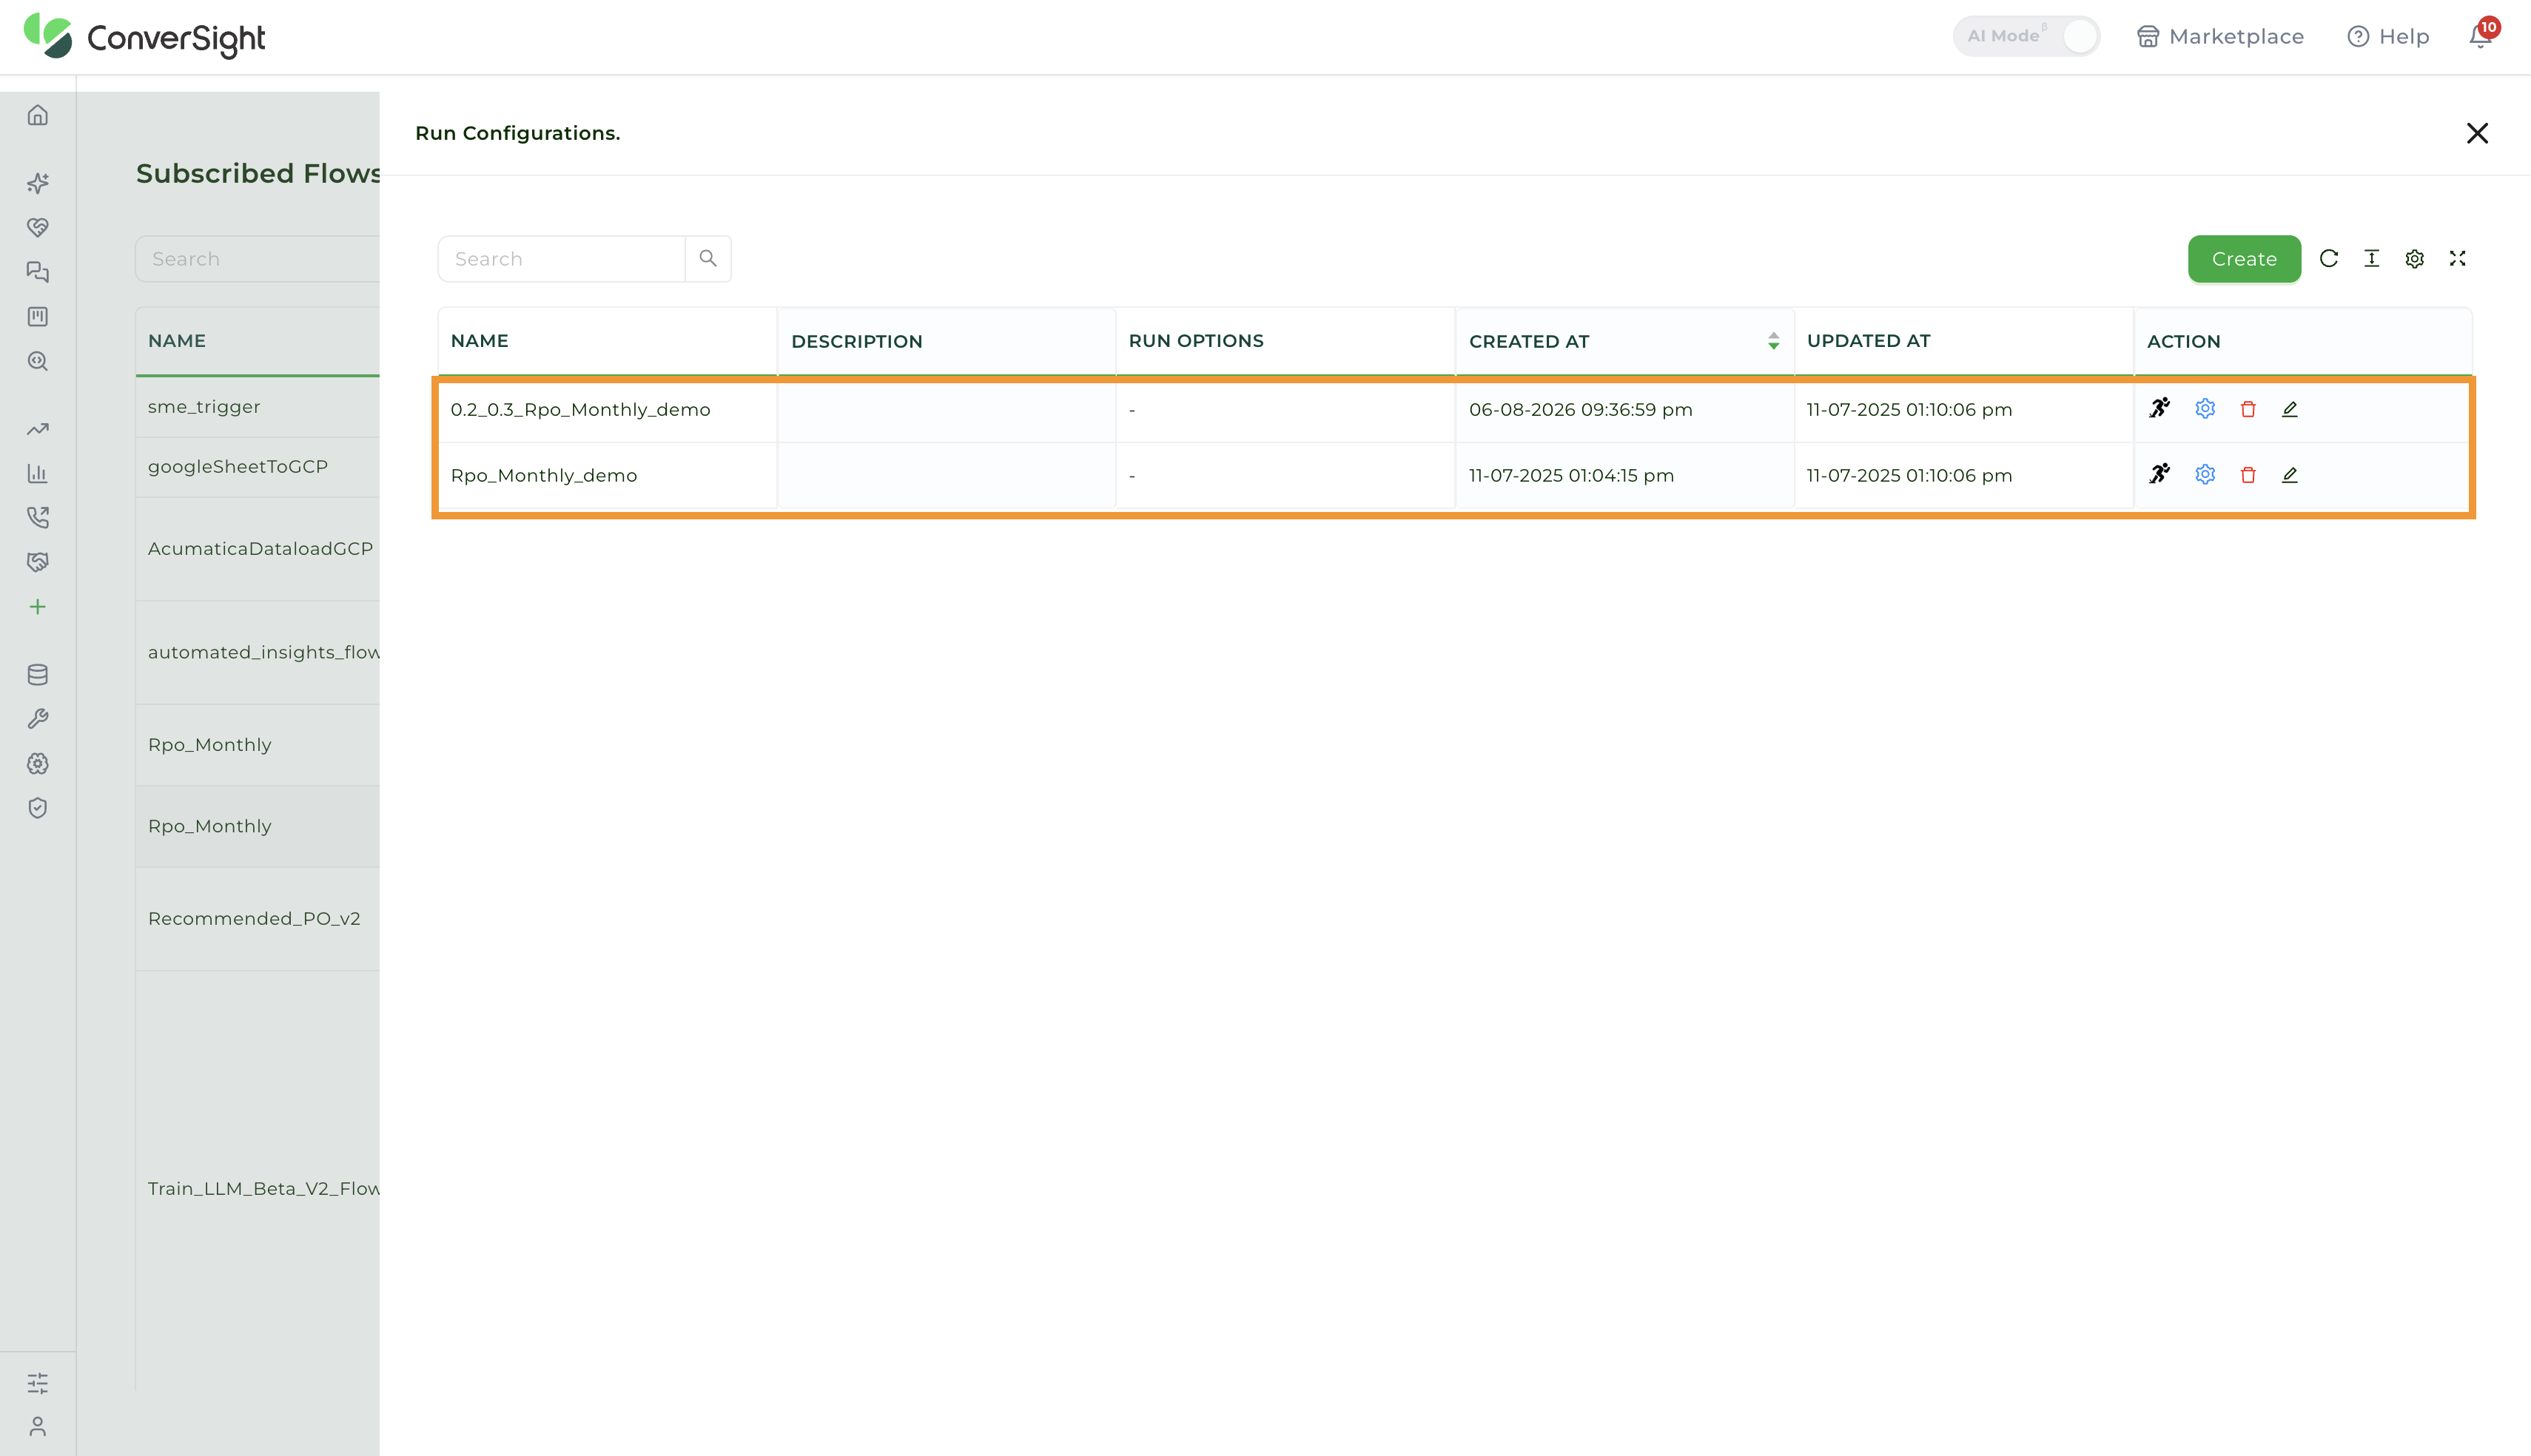Delete the 0.2_0.3_Rpo_Monthly_demo configuration

click(2248, 409)
